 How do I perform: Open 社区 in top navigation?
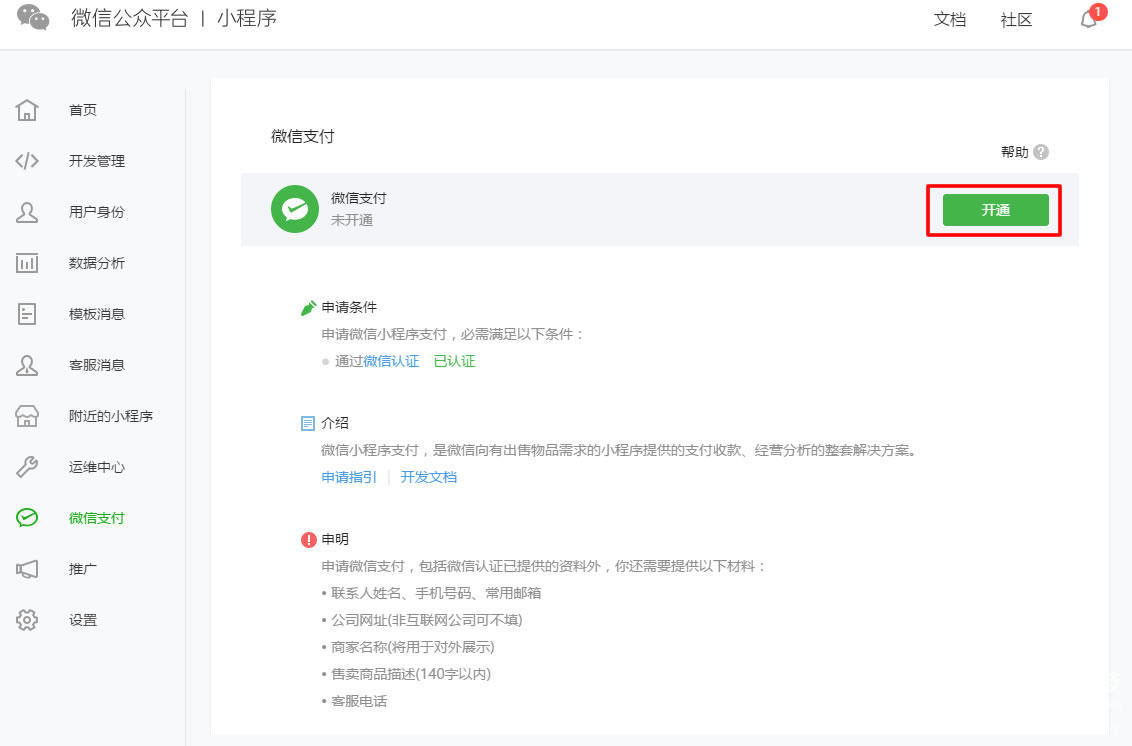[1016, 20]
